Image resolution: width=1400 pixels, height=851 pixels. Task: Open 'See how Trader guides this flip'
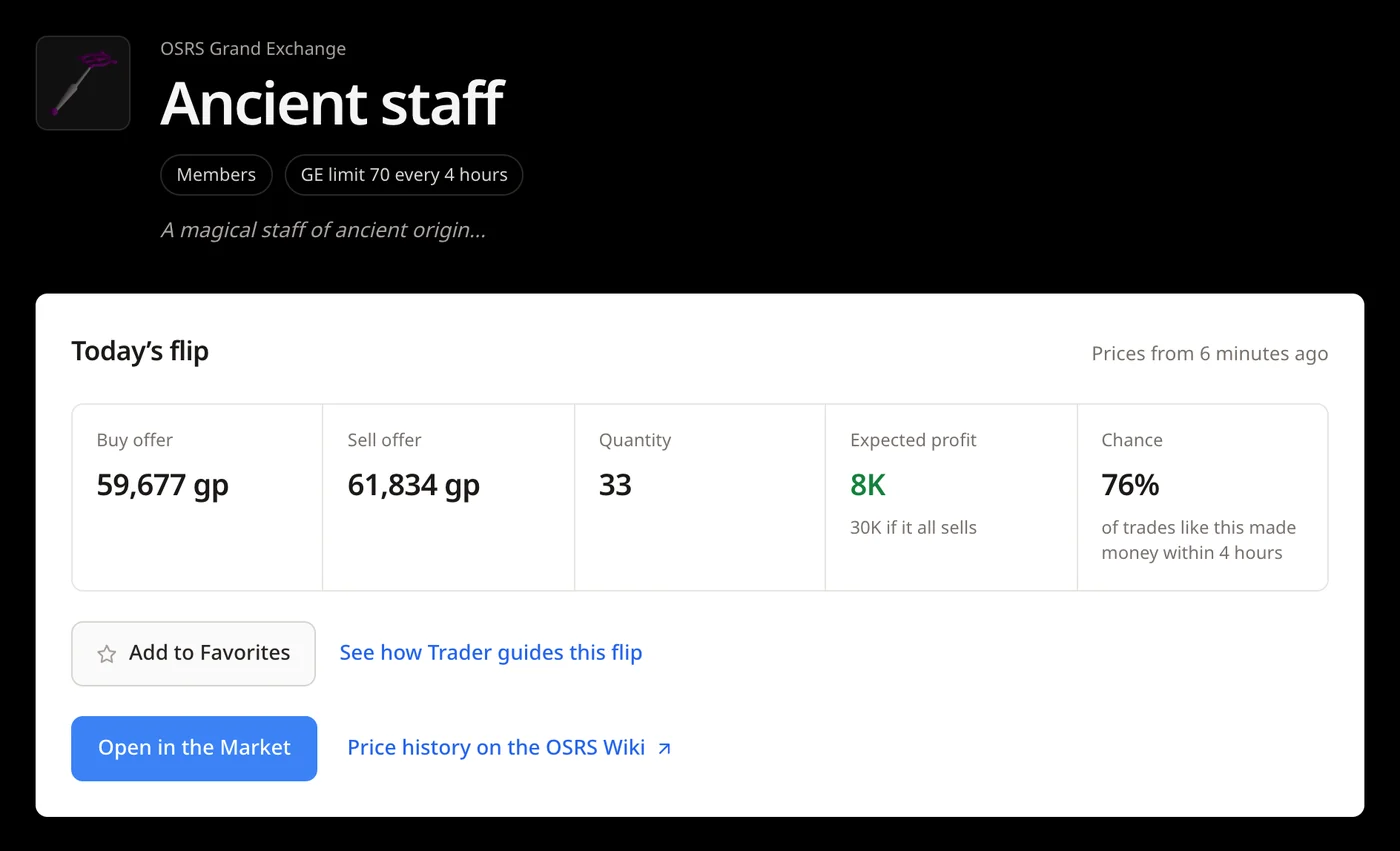tap(491, 653)
